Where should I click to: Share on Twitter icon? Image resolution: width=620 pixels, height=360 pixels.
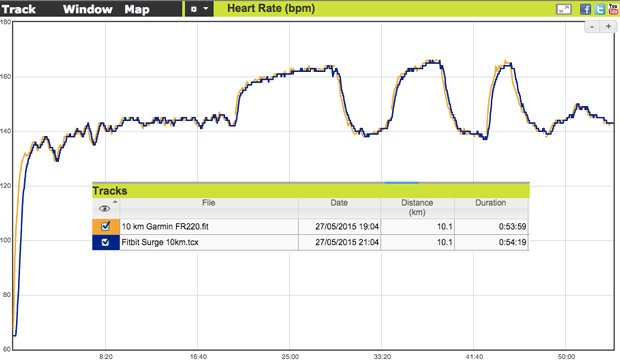[600, 9]
